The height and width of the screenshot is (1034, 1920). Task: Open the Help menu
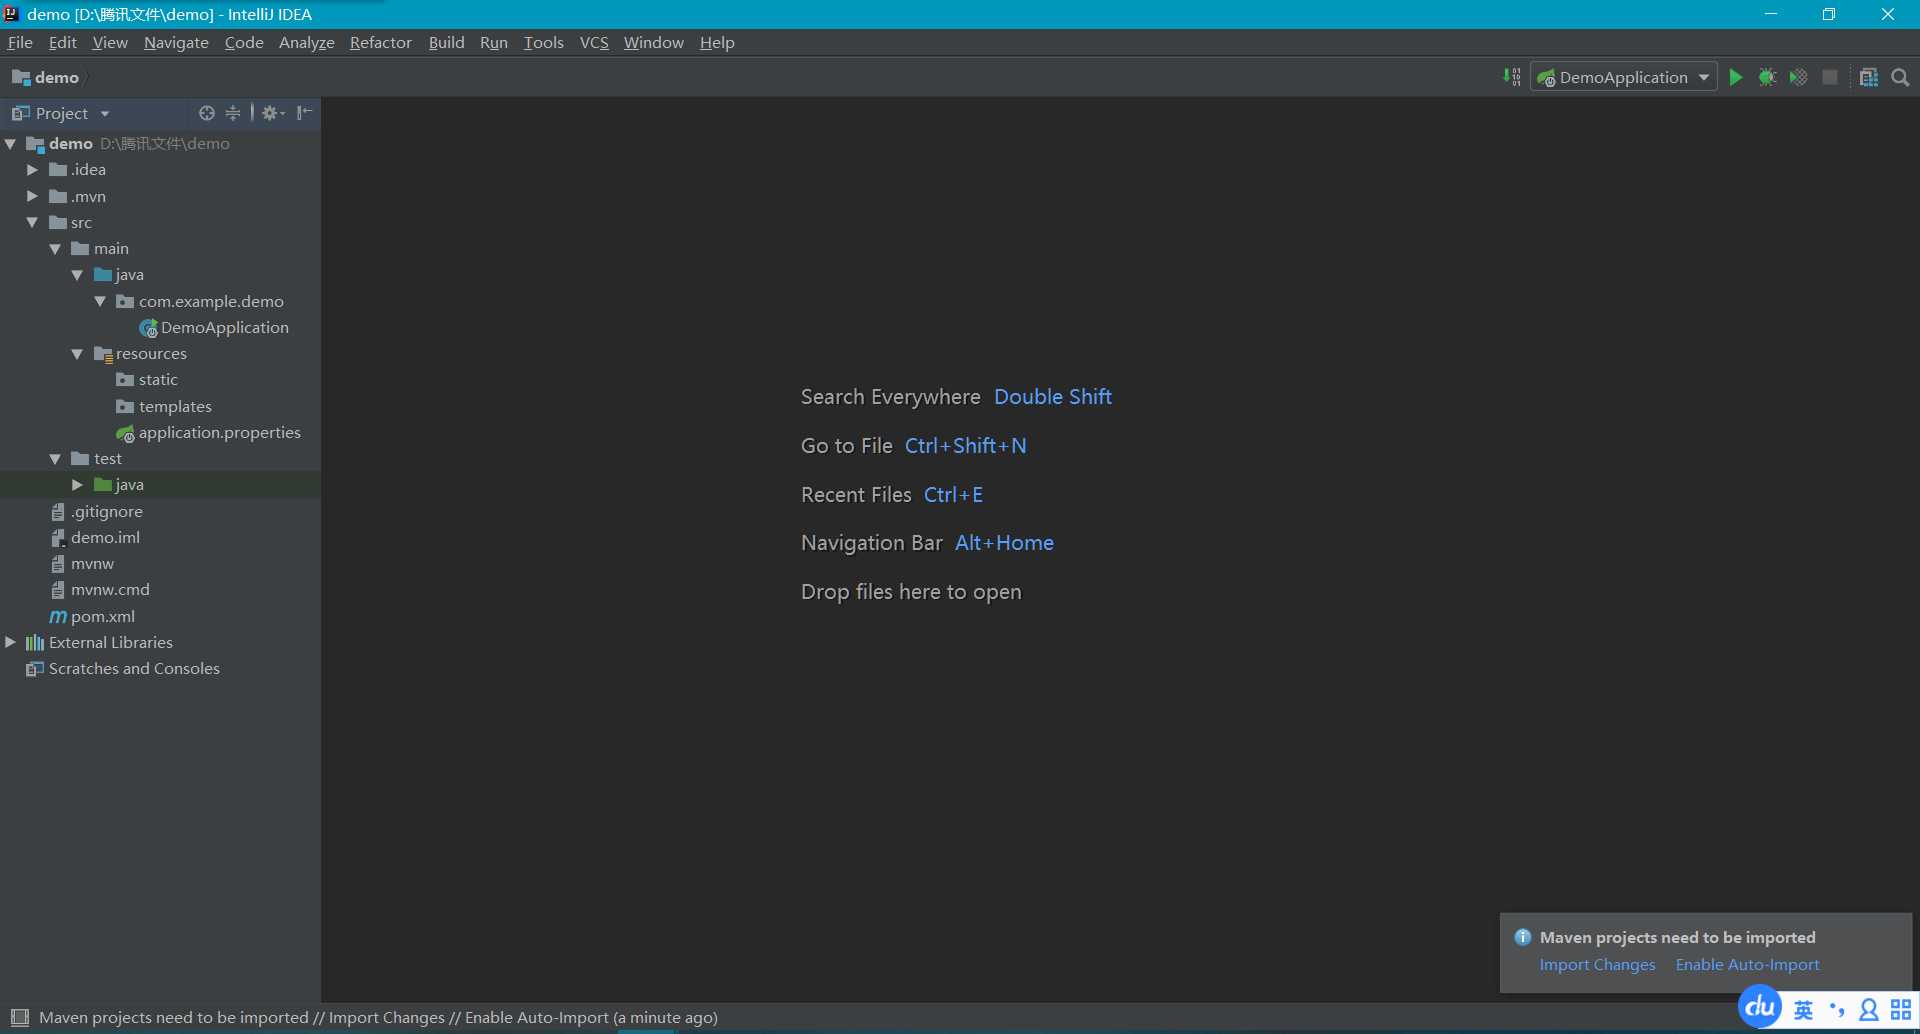pyautogui.click(x=717, y=42)
